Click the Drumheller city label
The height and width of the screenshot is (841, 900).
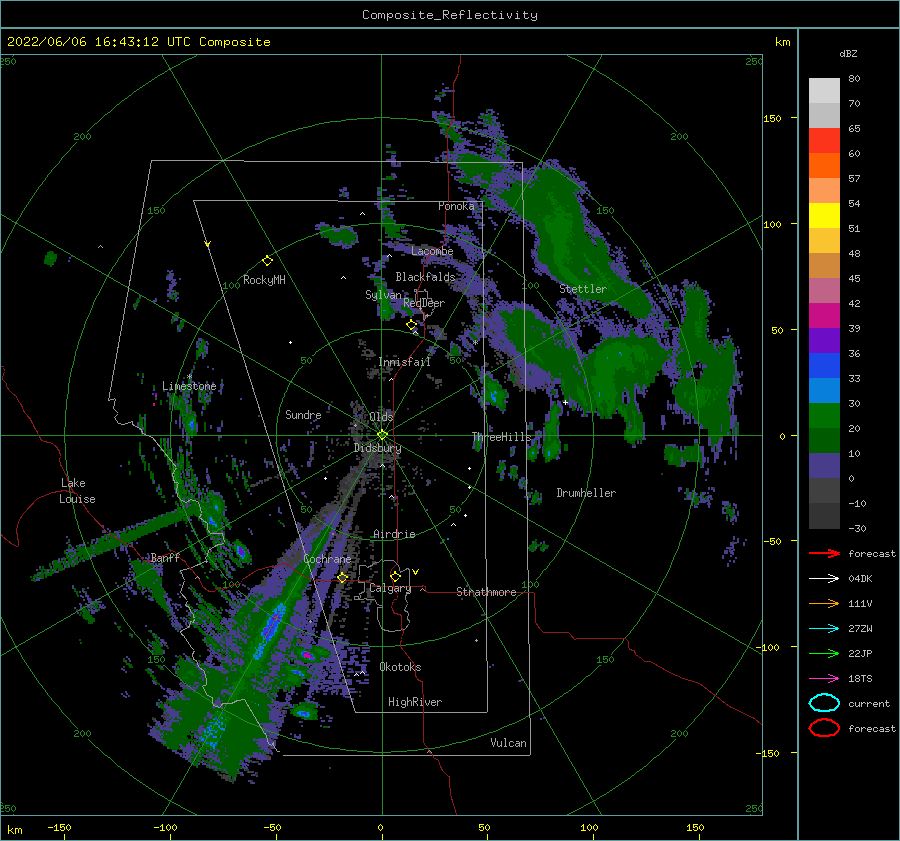pos(586,493)
